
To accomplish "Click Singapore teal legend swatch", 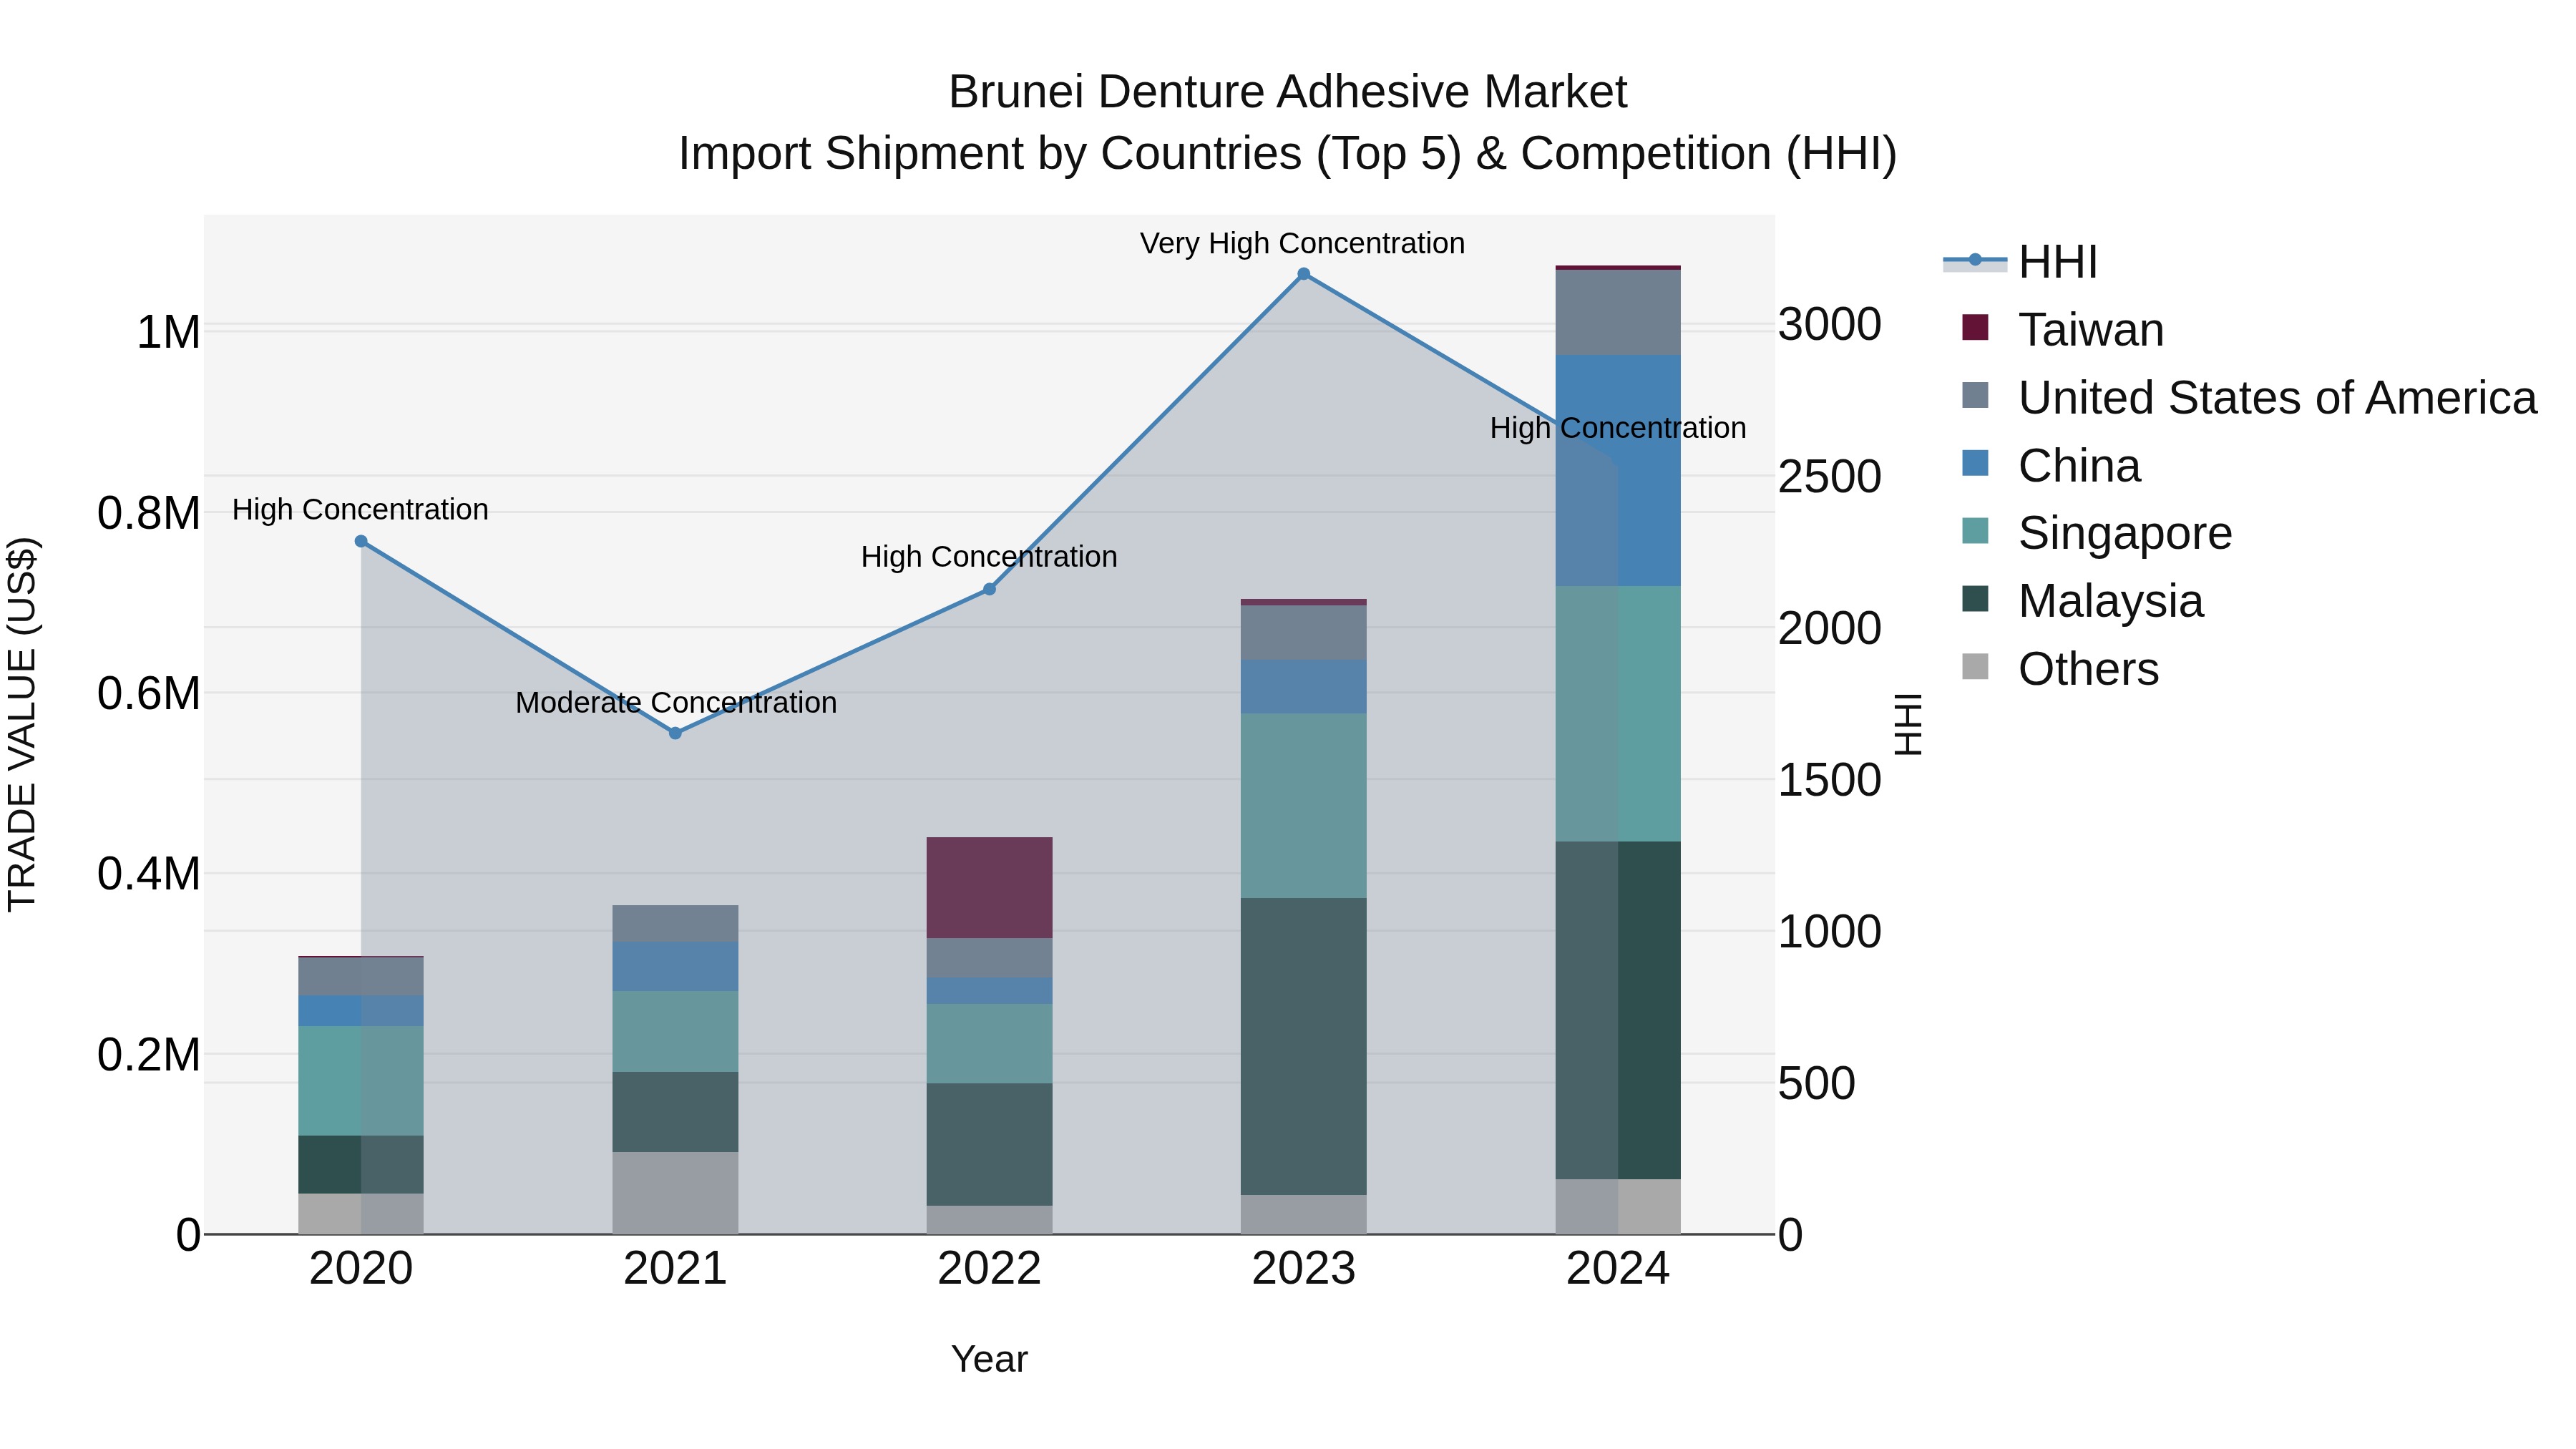I will click(x=1975, y=531).
